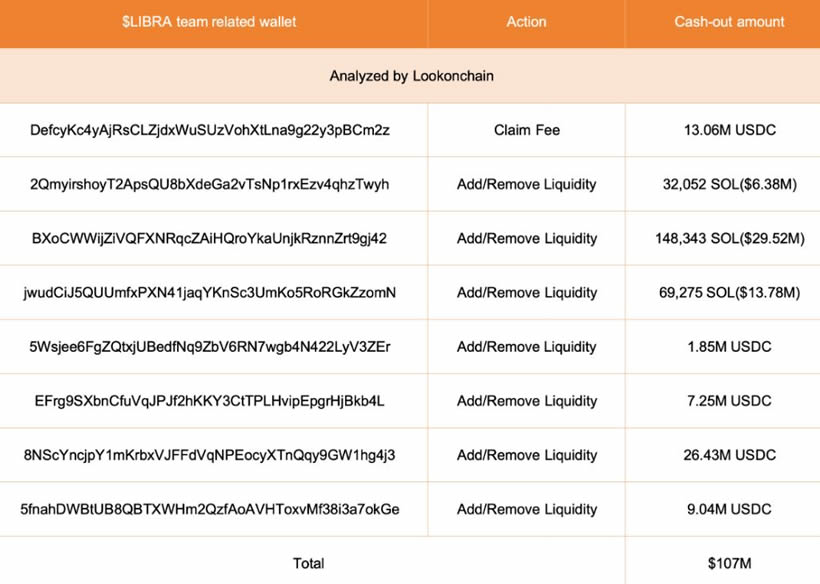The image size is (820, 584).
Task: Open wallet address starting with EFrg9SXbnCfu
Action: click(210, 401)
